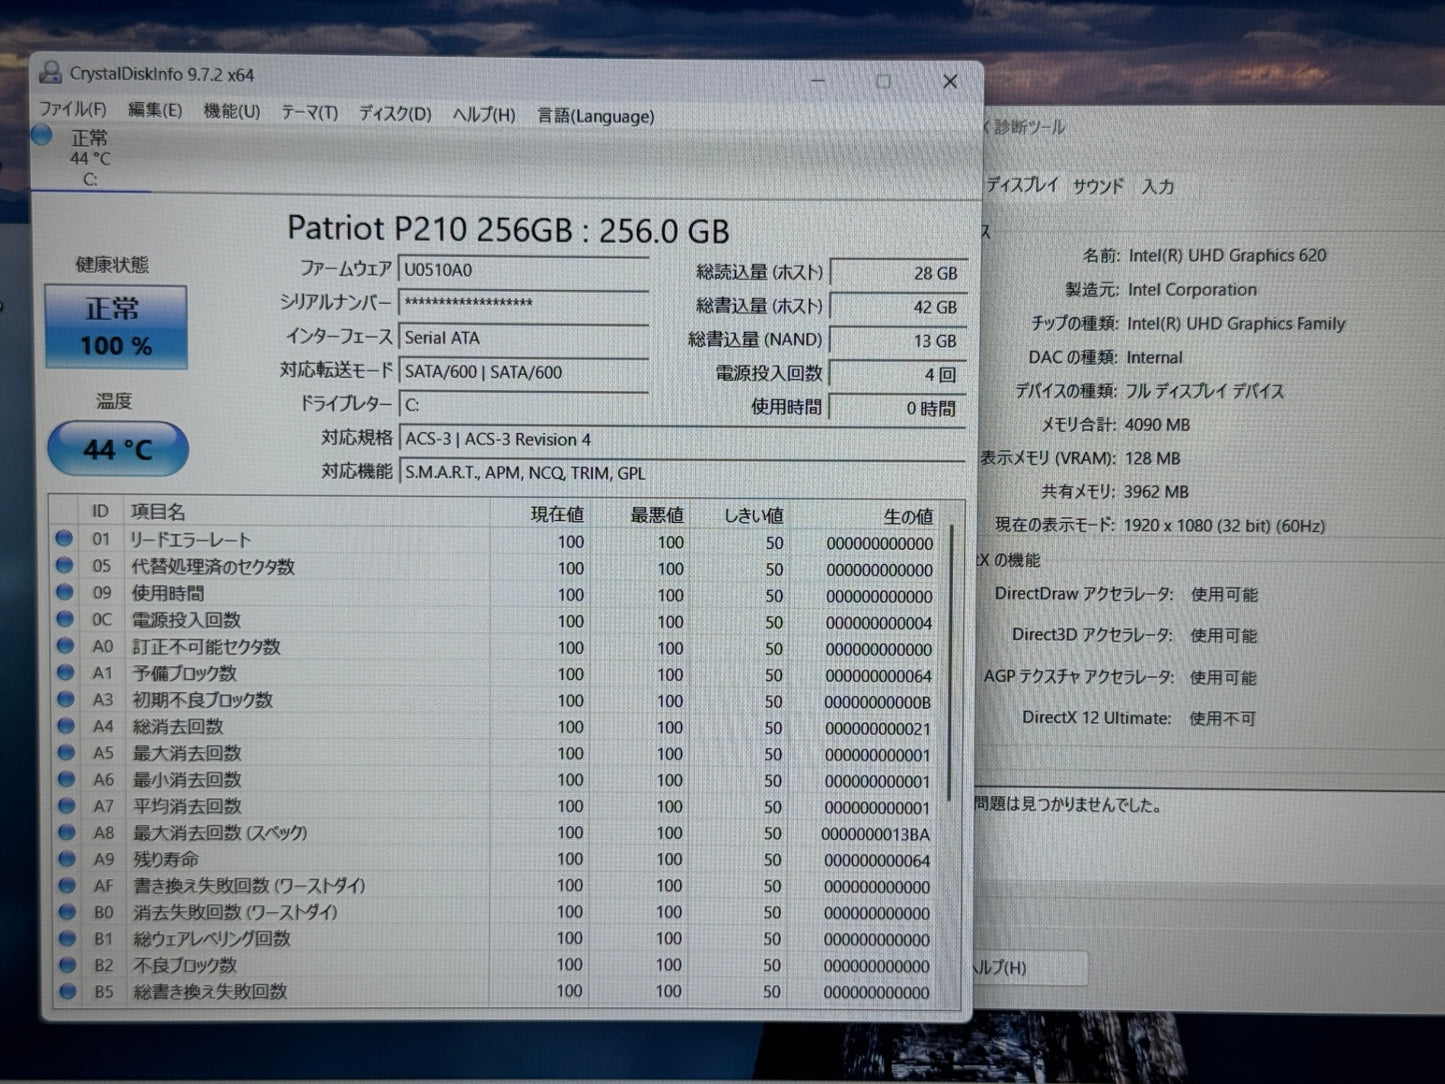Switch to サウンド tab in DirectX diagnostic tool

click(x=1098, y=186)
